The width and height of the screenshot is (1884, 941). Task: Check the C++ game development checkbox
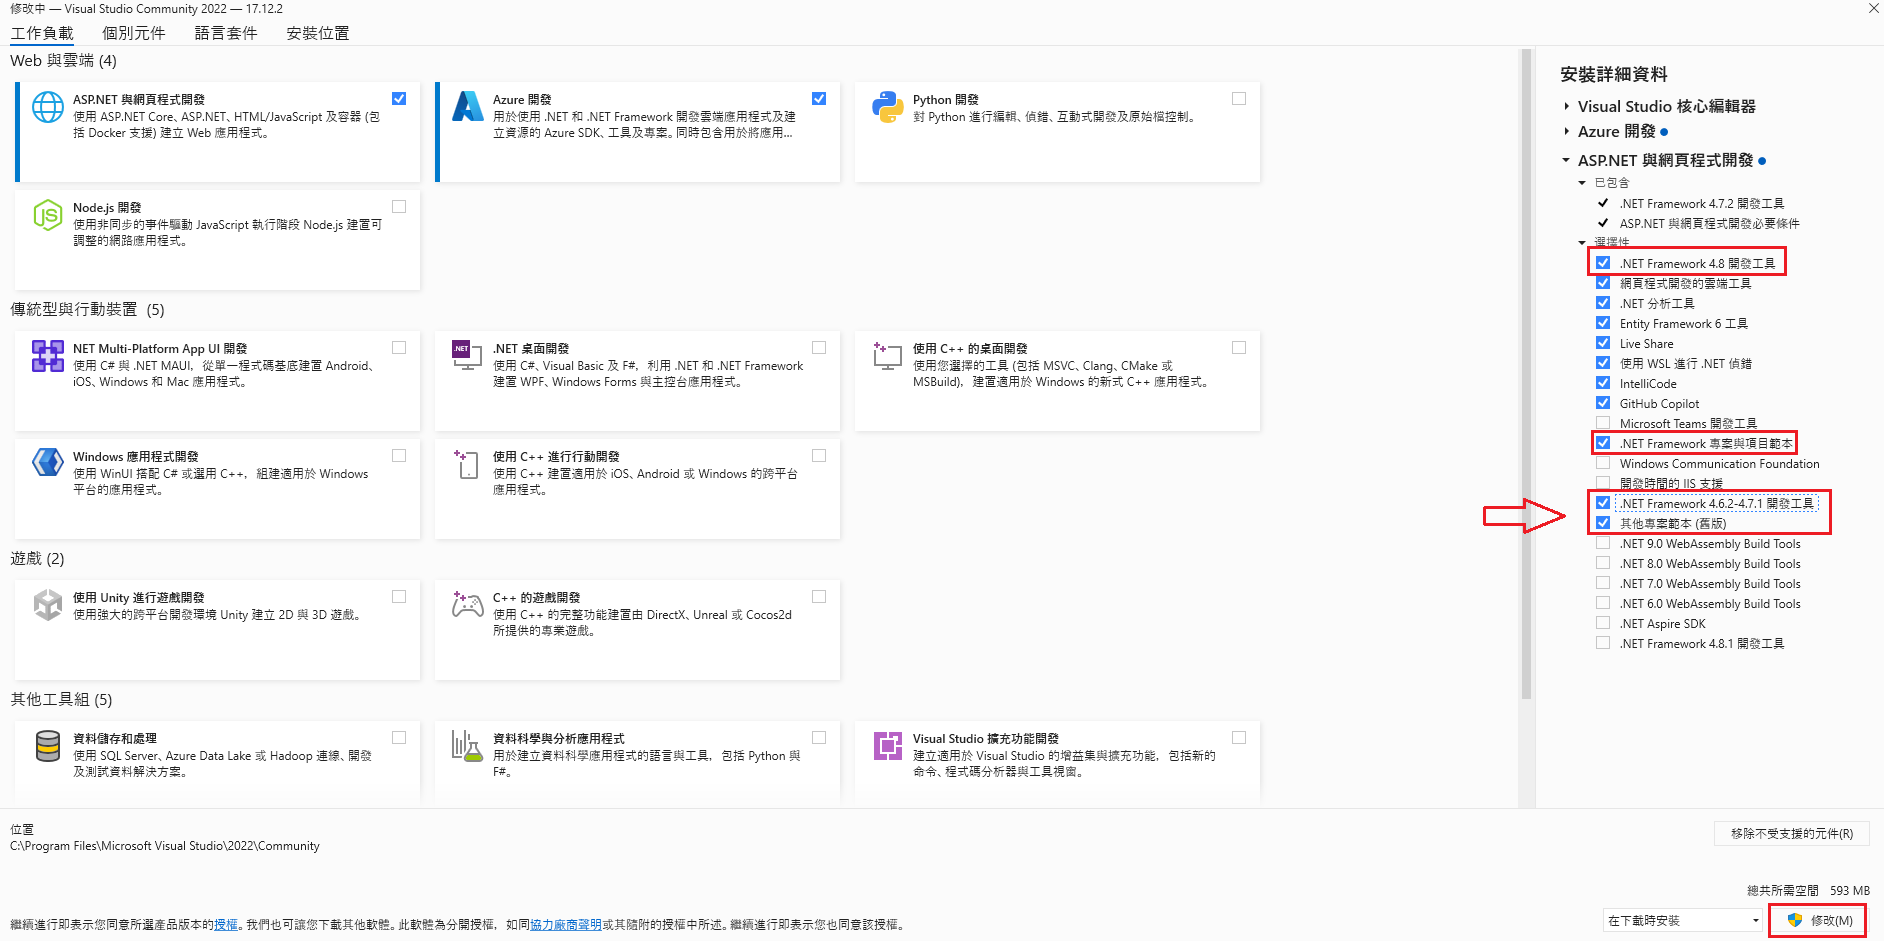tap(819, 596)
